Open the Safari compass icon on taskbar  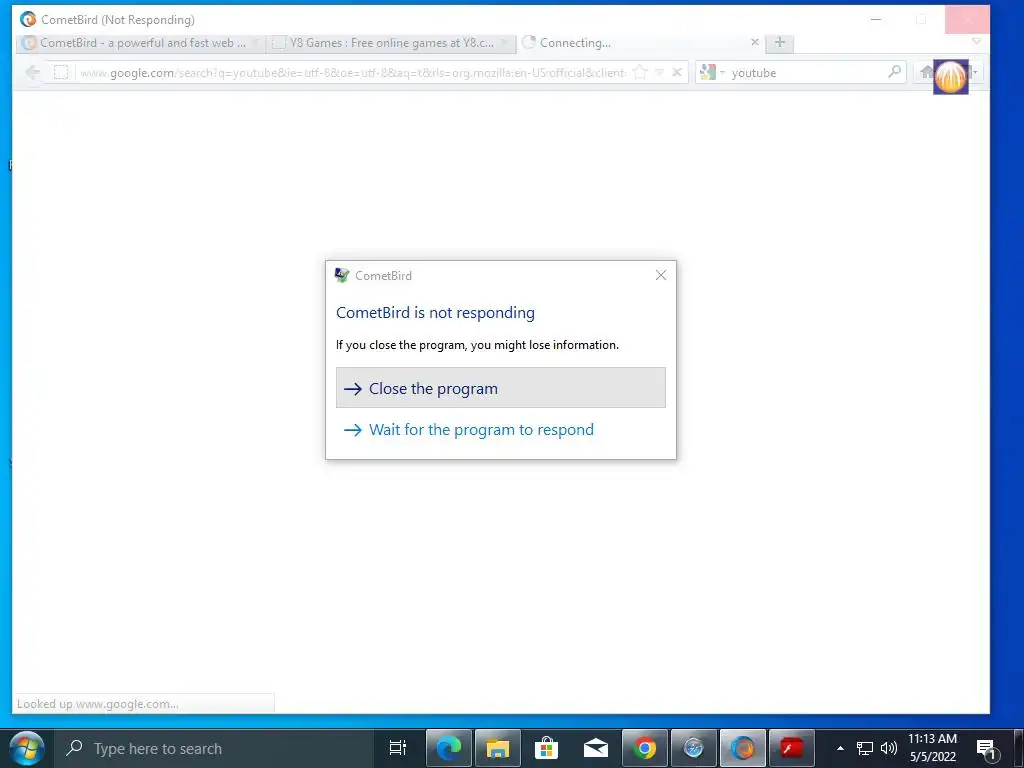pos(694,748)
